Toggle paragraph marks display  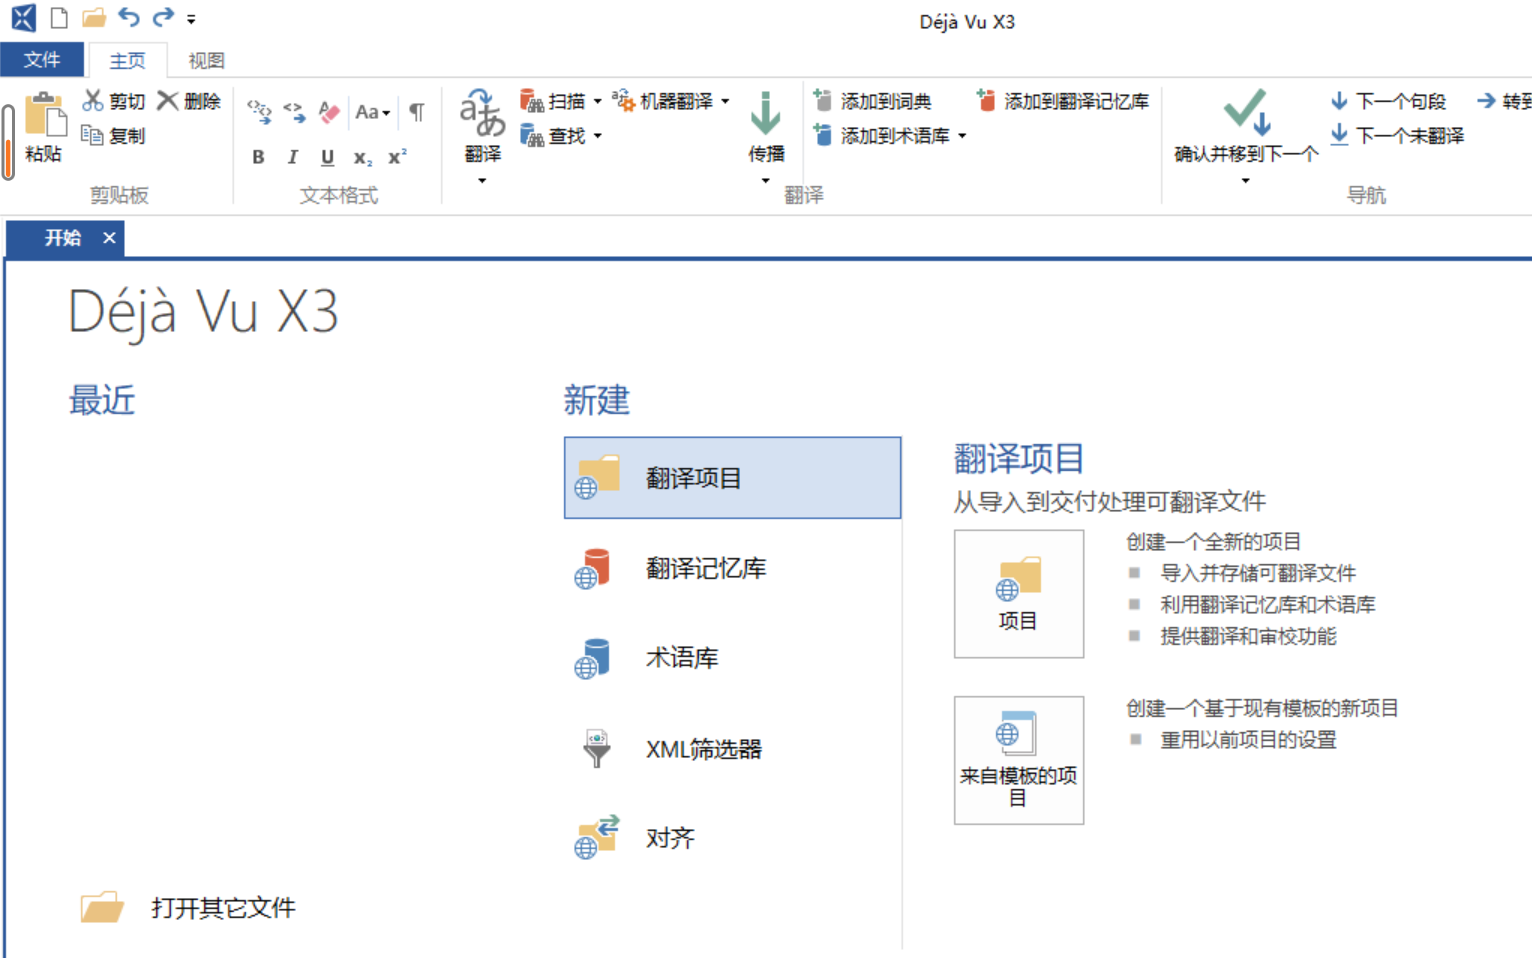coord(417,112)
